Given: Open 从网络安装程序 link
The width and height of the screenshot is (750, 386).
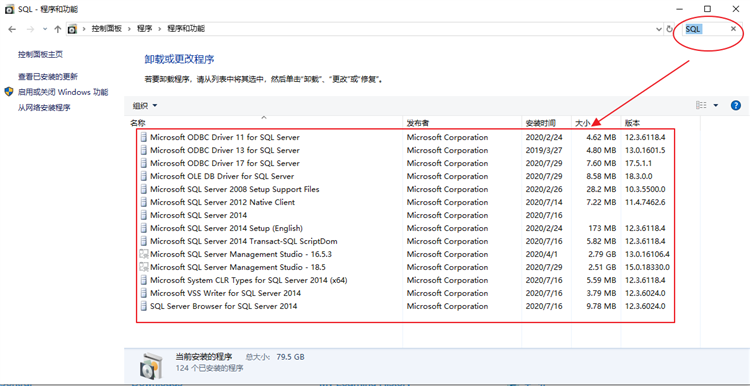Looking at the screenshot, I should tap(44, 108).
